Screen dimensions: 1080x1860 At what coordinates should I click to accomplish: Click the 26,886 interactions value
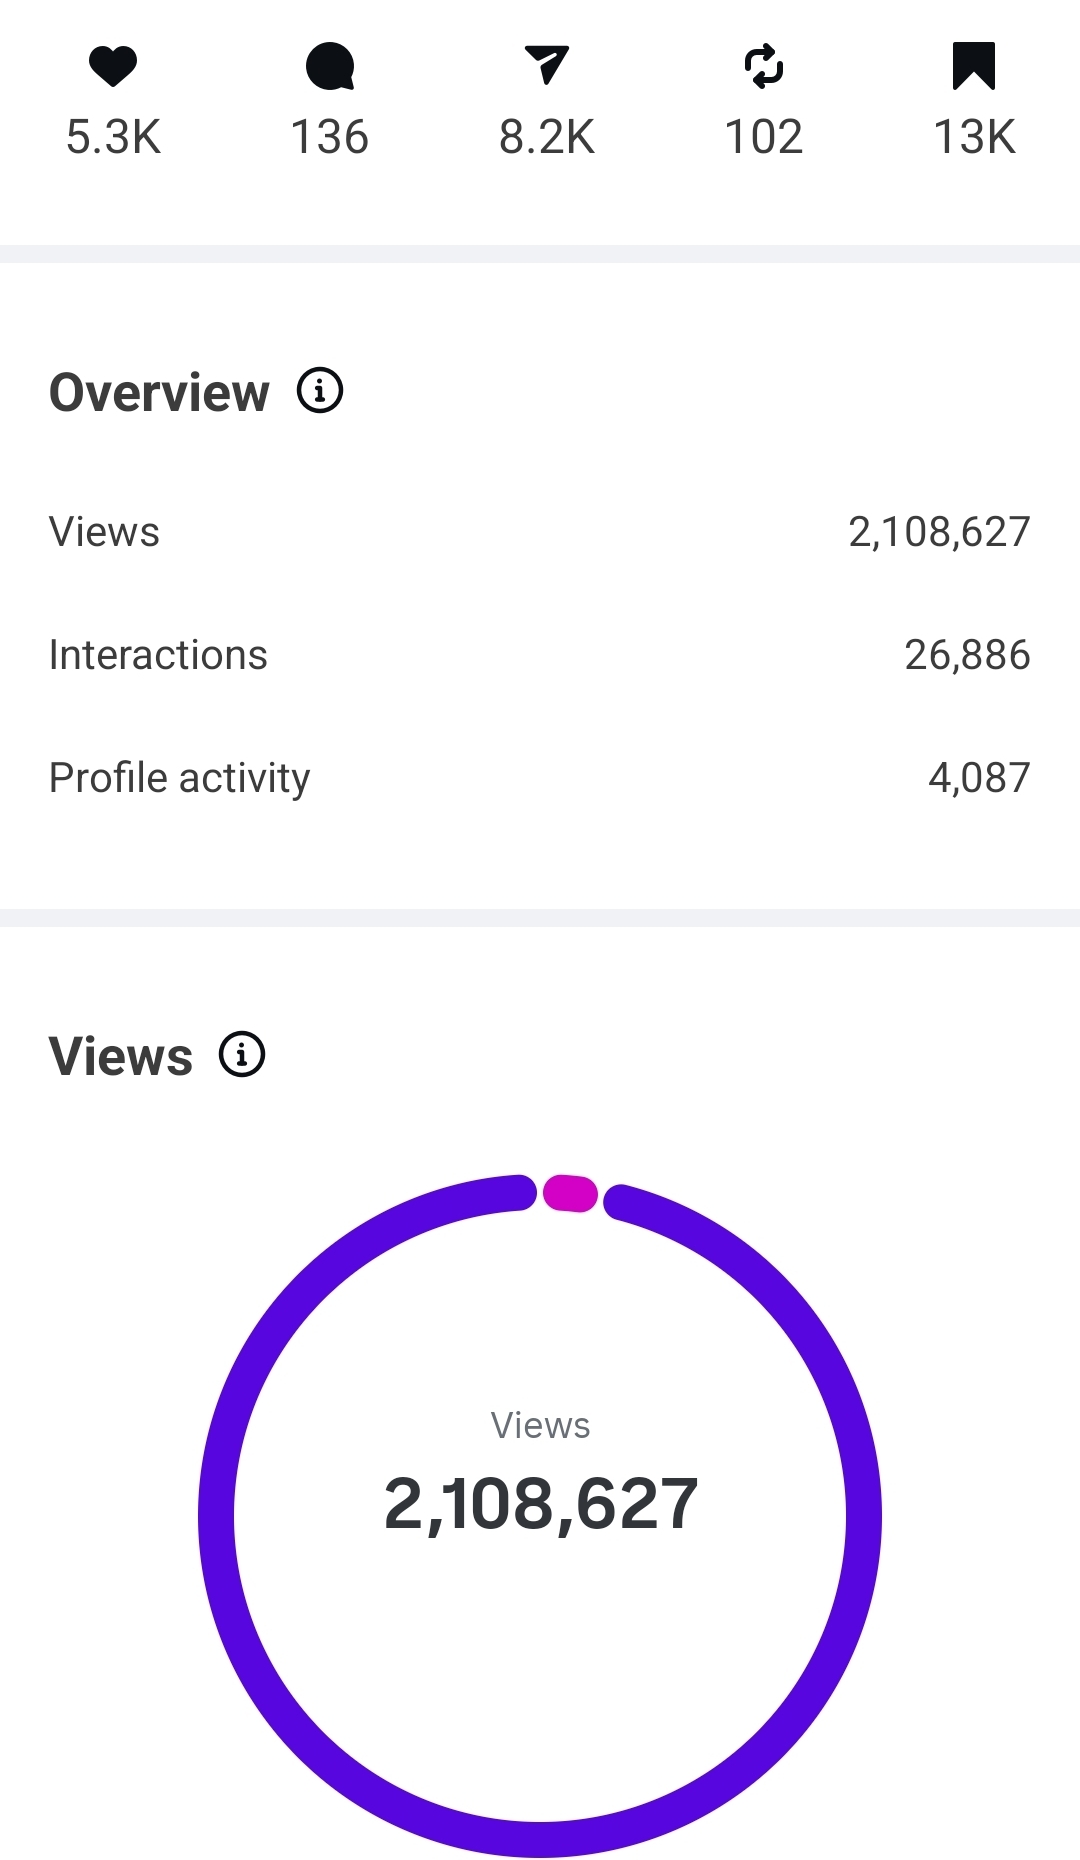[967, 655]
